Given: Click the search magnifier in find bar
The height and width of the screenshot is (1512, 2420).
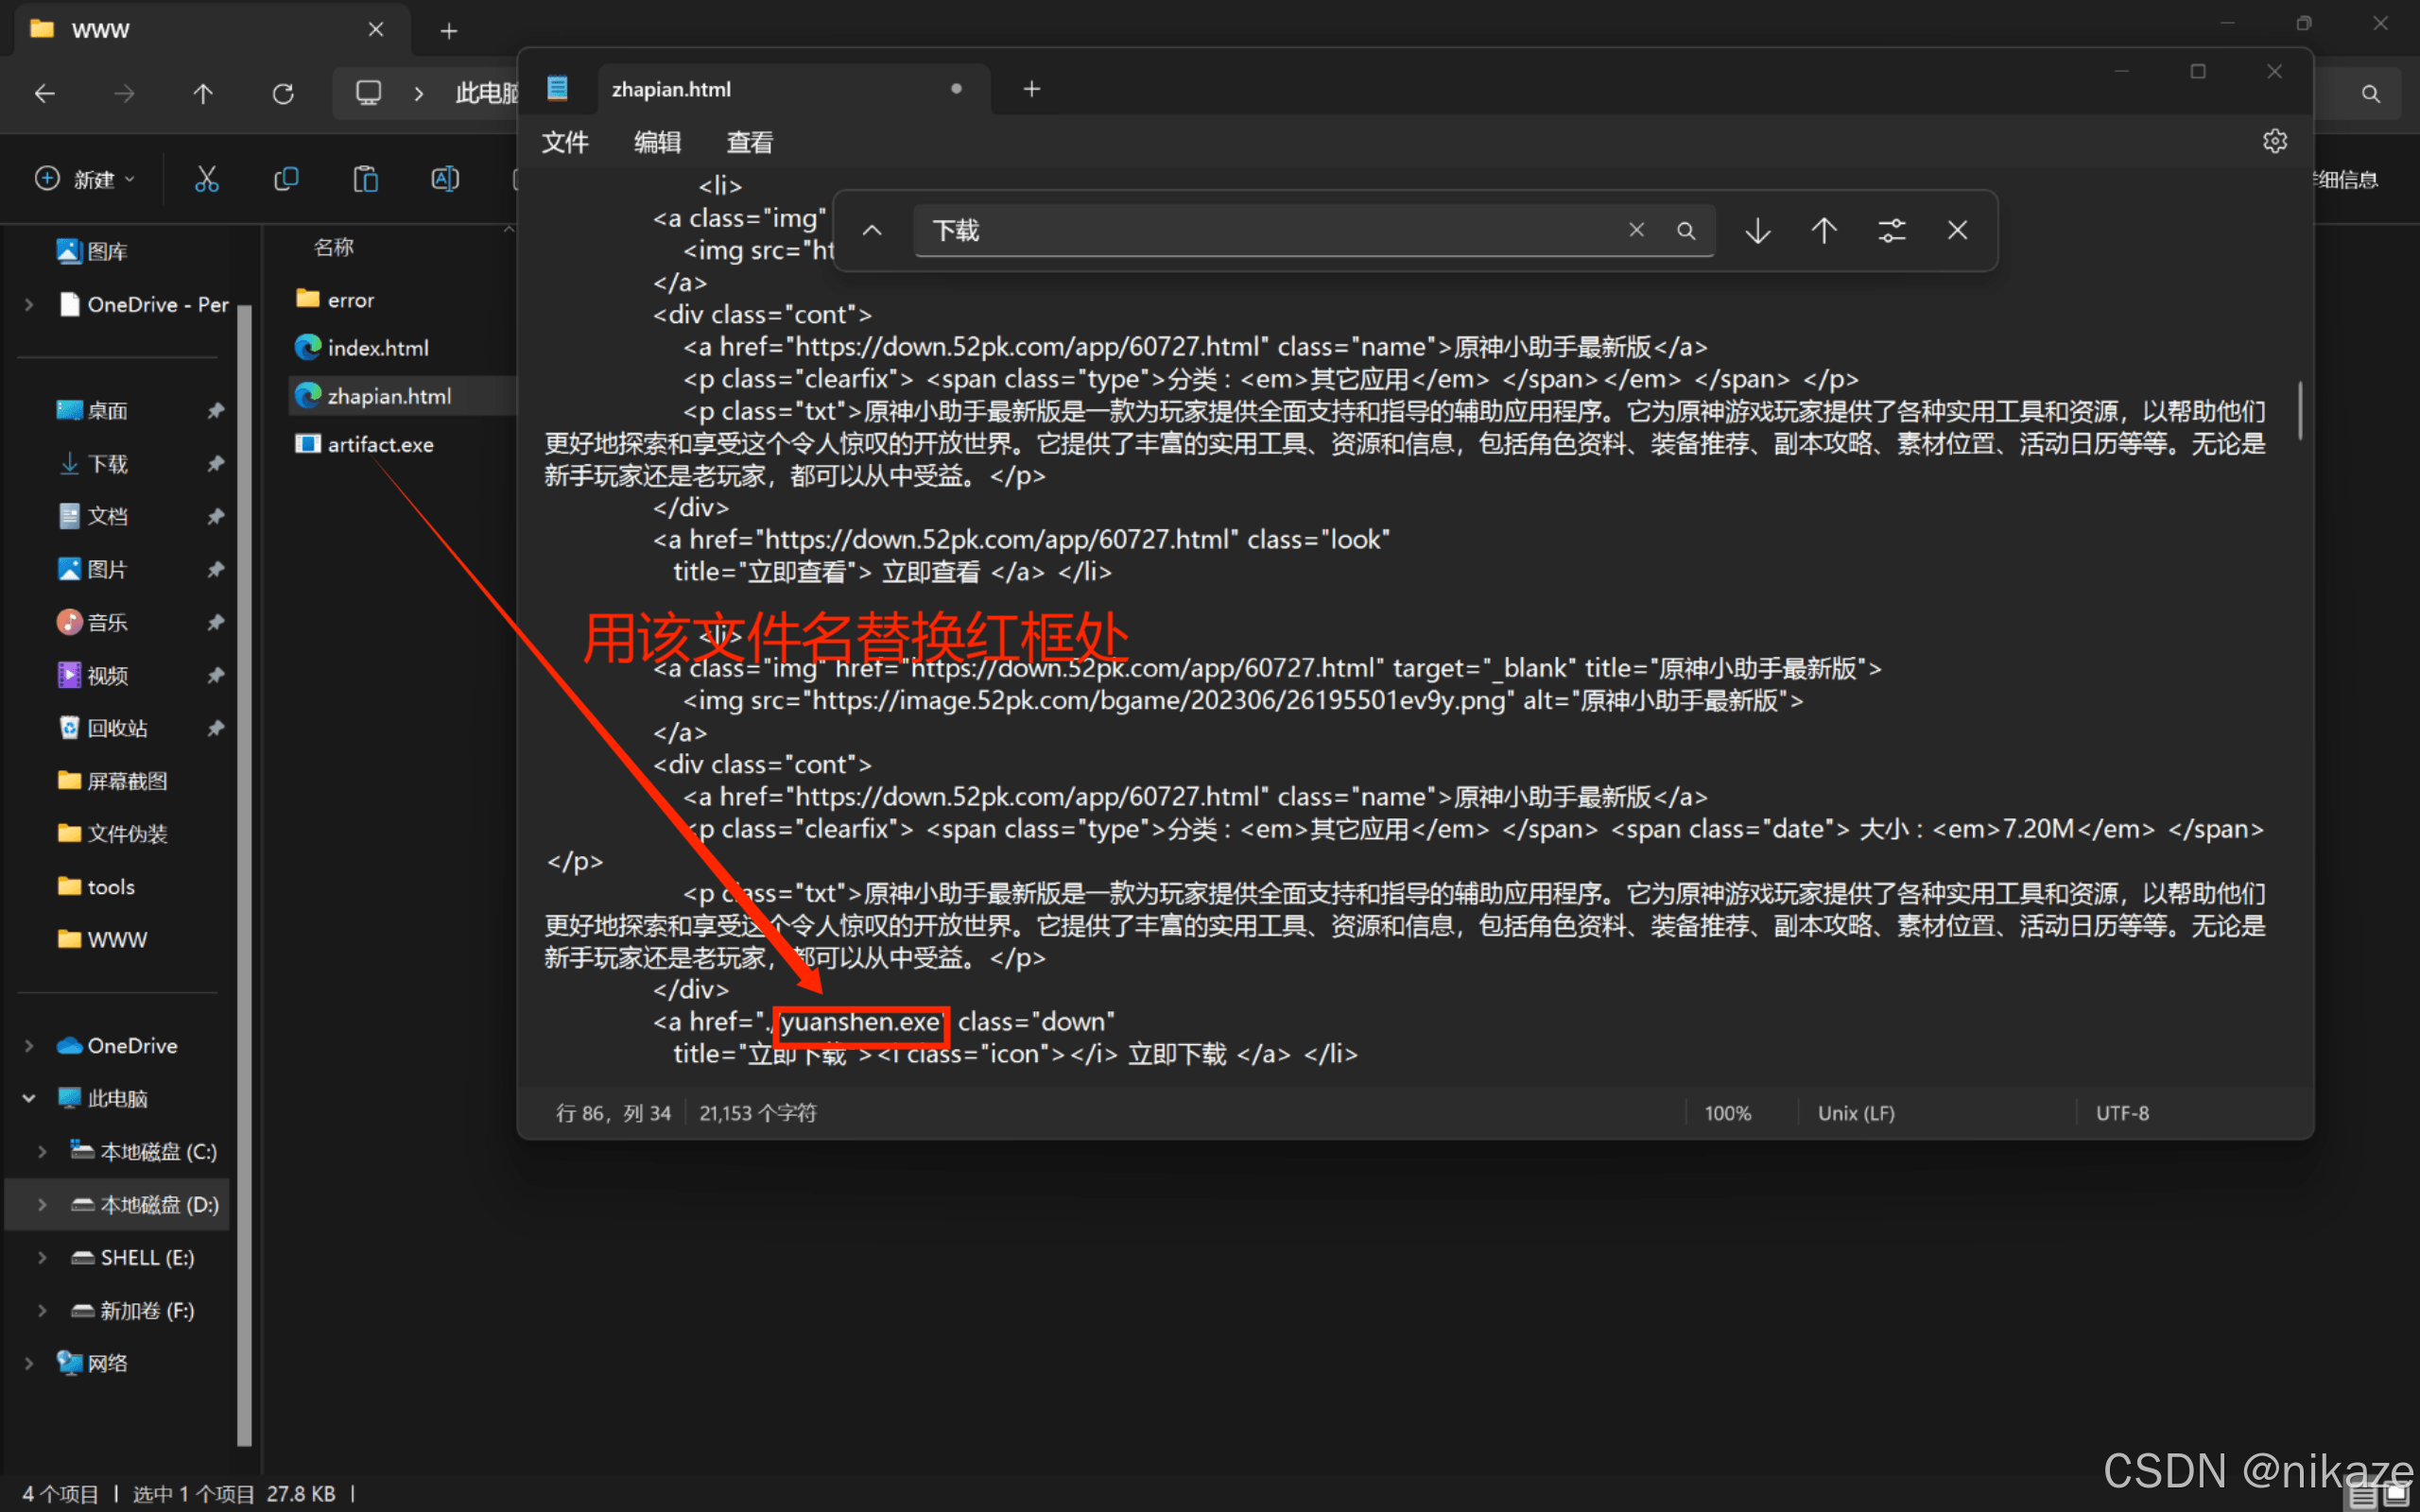Looking at the screenshot, I should click(x=1686, y=231).
